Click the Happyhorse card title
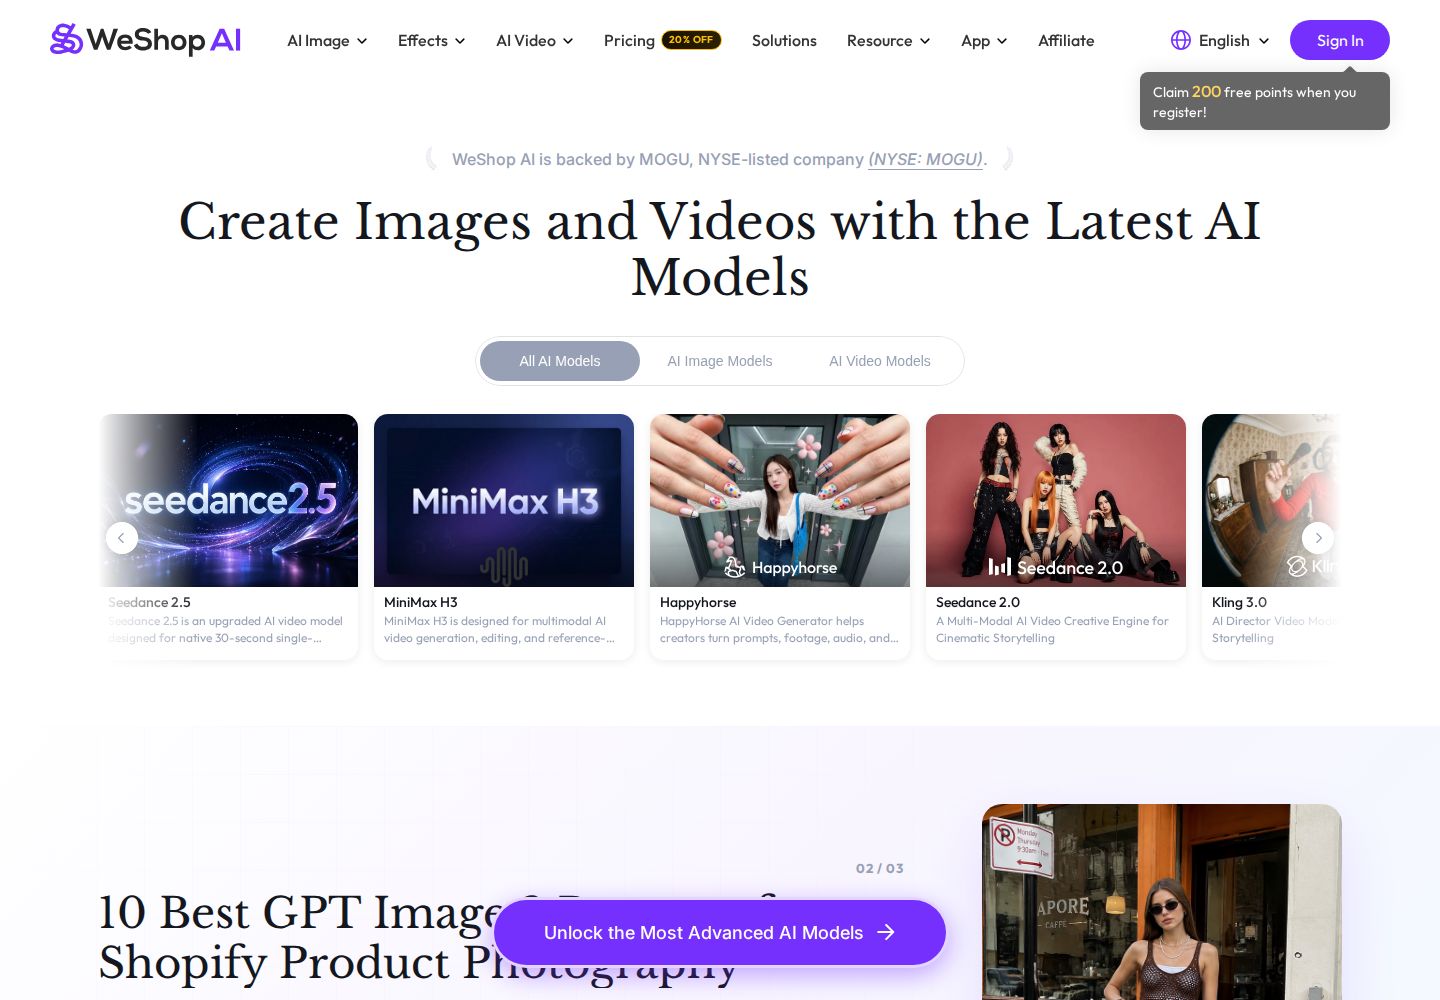This screenshot has width=1440, height=1000. (698, 602)
